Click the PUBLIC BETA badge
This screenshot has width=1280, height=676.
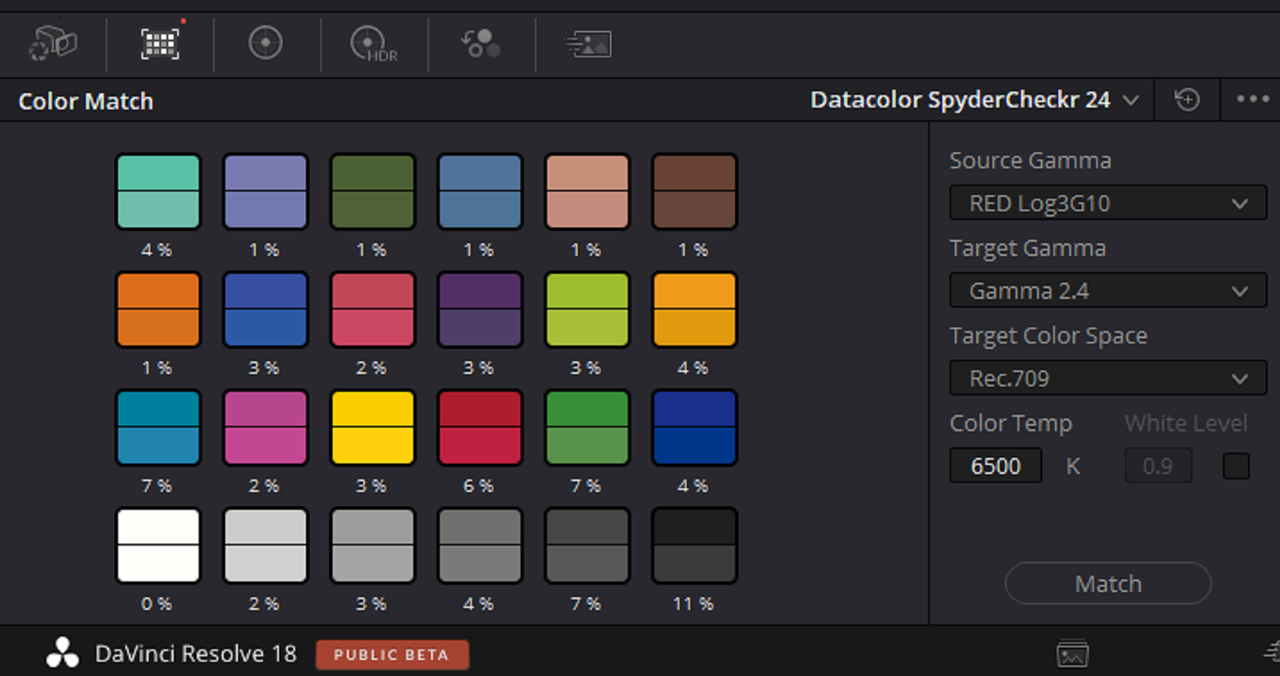[x=392, y=655]
